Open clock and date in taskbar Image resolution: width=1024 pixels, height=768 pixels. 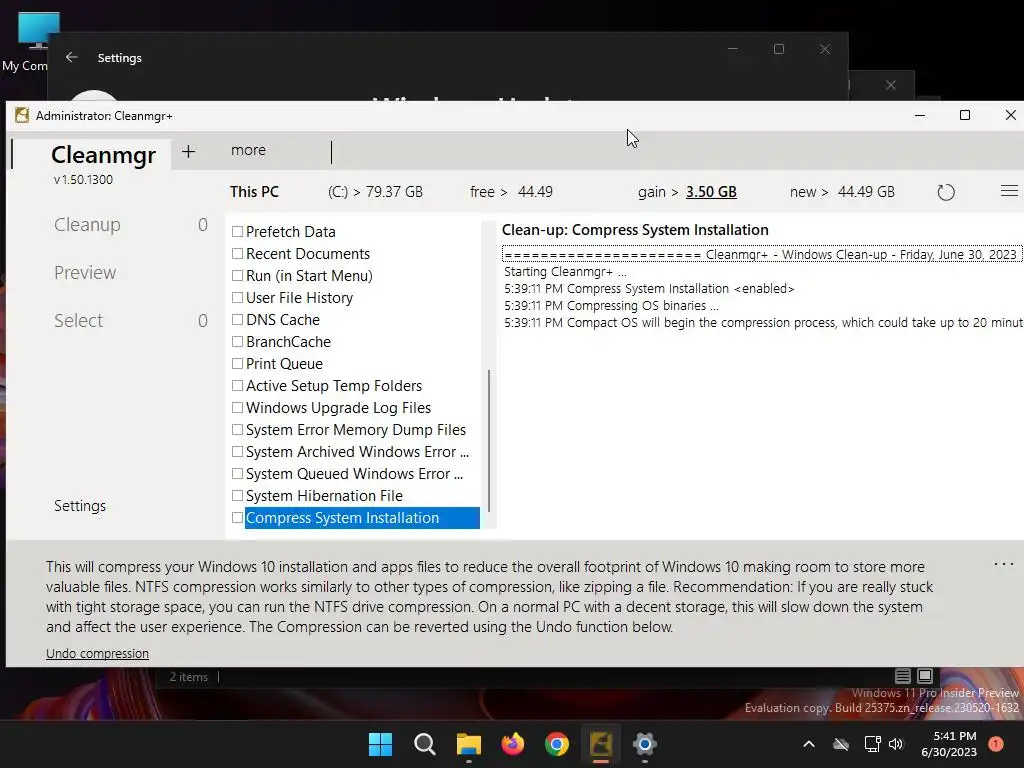click(949, 744)
